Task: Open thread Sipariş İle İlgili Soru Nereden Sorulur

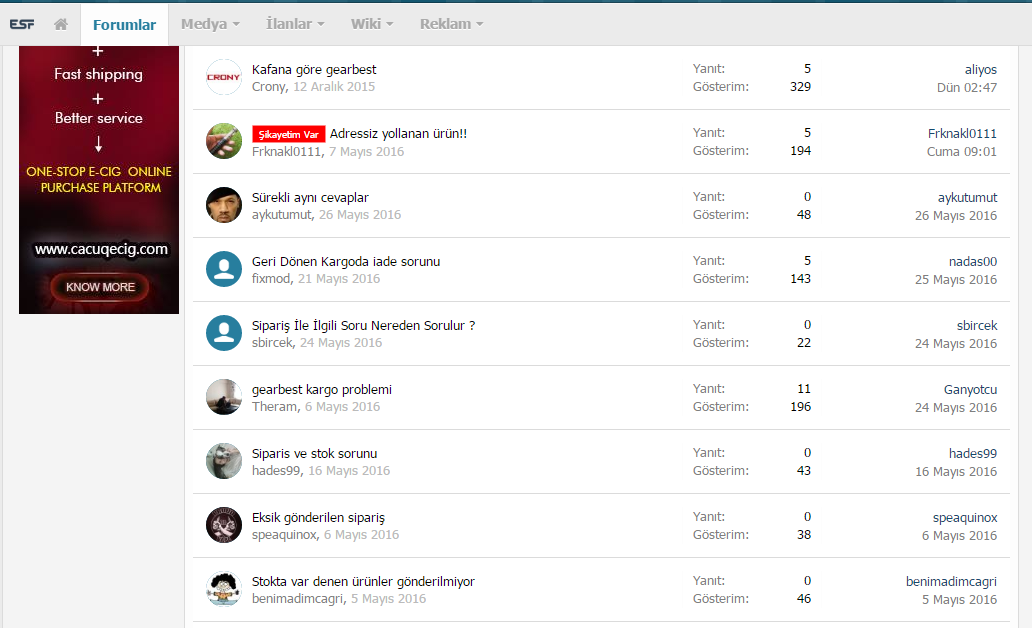Action: pyautogui.click(x=363, y=325)
